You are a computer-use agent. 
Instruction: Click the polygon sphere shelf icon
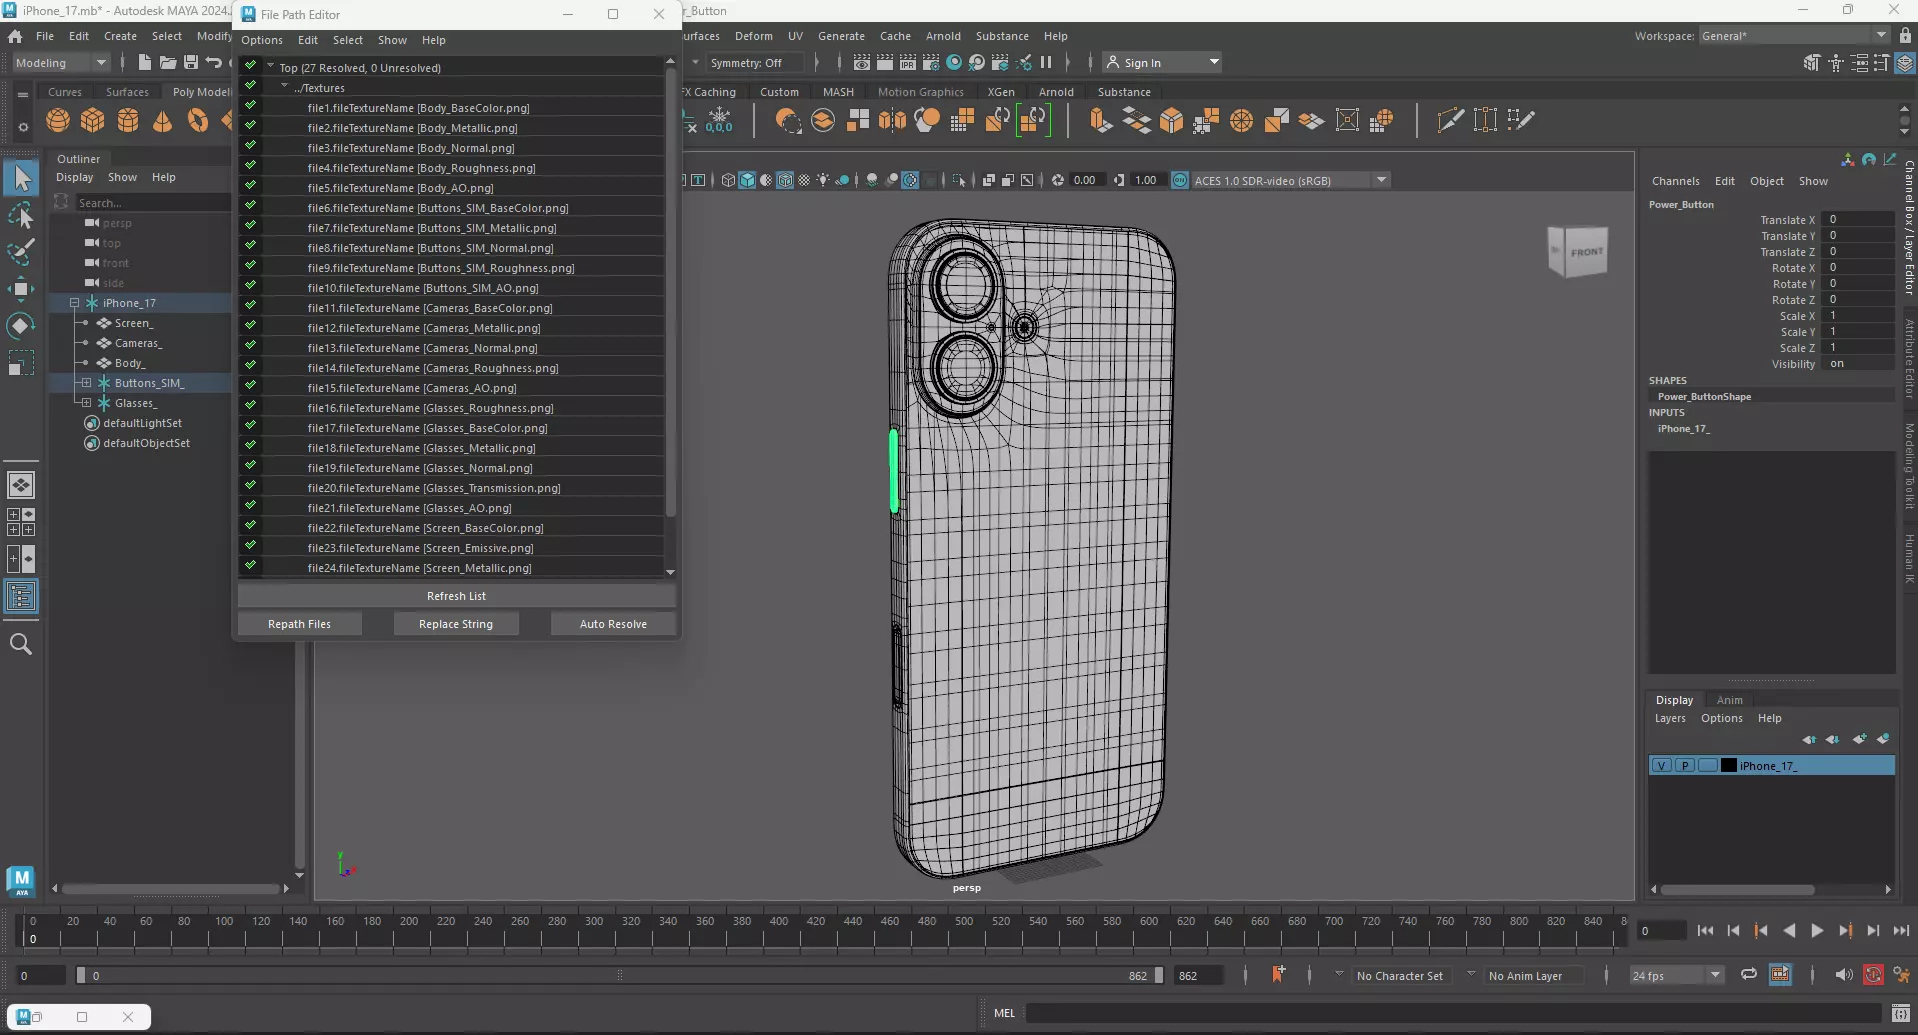58,121
